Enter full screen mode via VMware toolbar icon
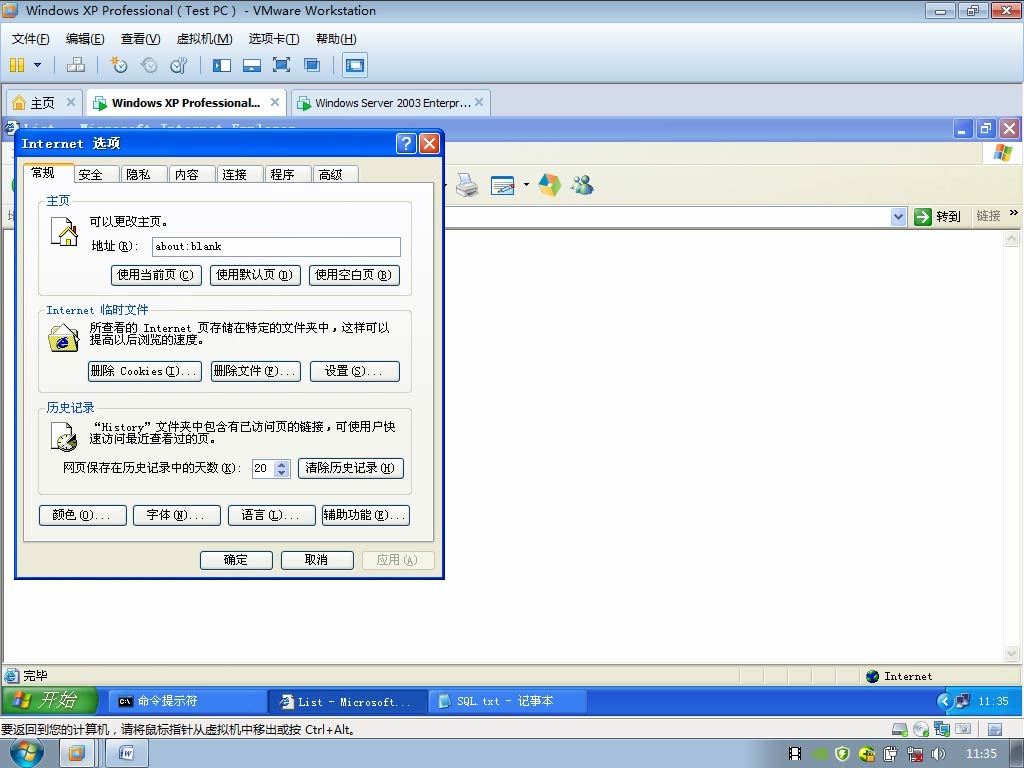The height and width of the screenshot is (768, 1024). (x=281, y=65)
